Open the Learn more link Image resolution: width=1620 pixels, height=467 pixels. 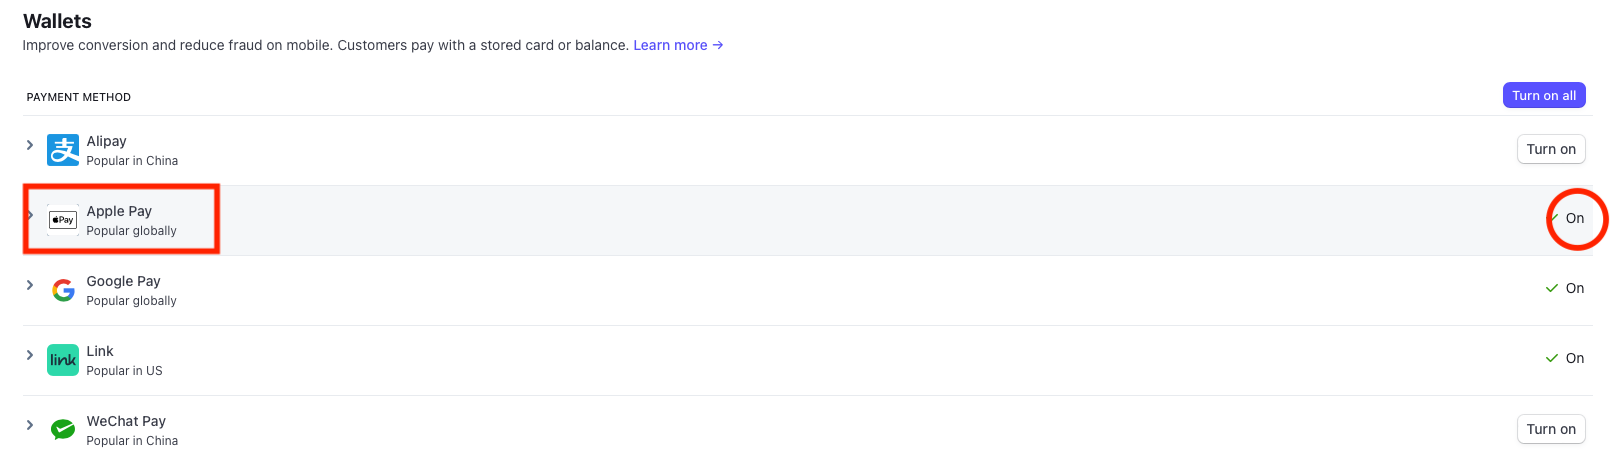(x=678, y=45)
